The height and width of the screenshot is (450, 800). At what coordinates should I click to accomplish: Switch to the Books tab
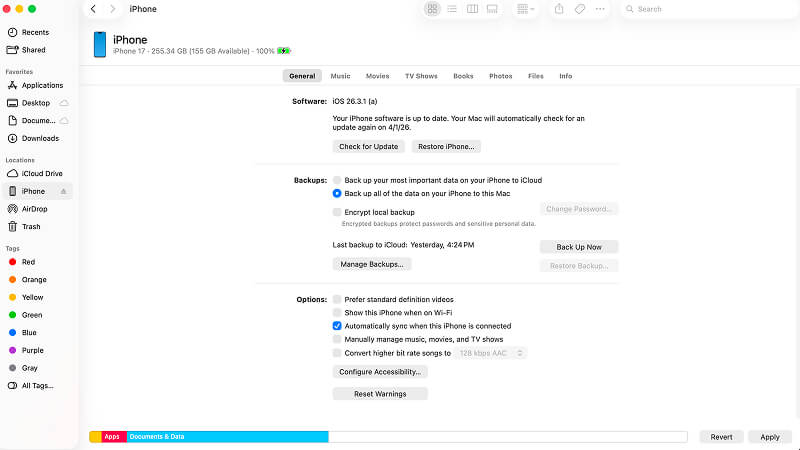tap(463, 76)
